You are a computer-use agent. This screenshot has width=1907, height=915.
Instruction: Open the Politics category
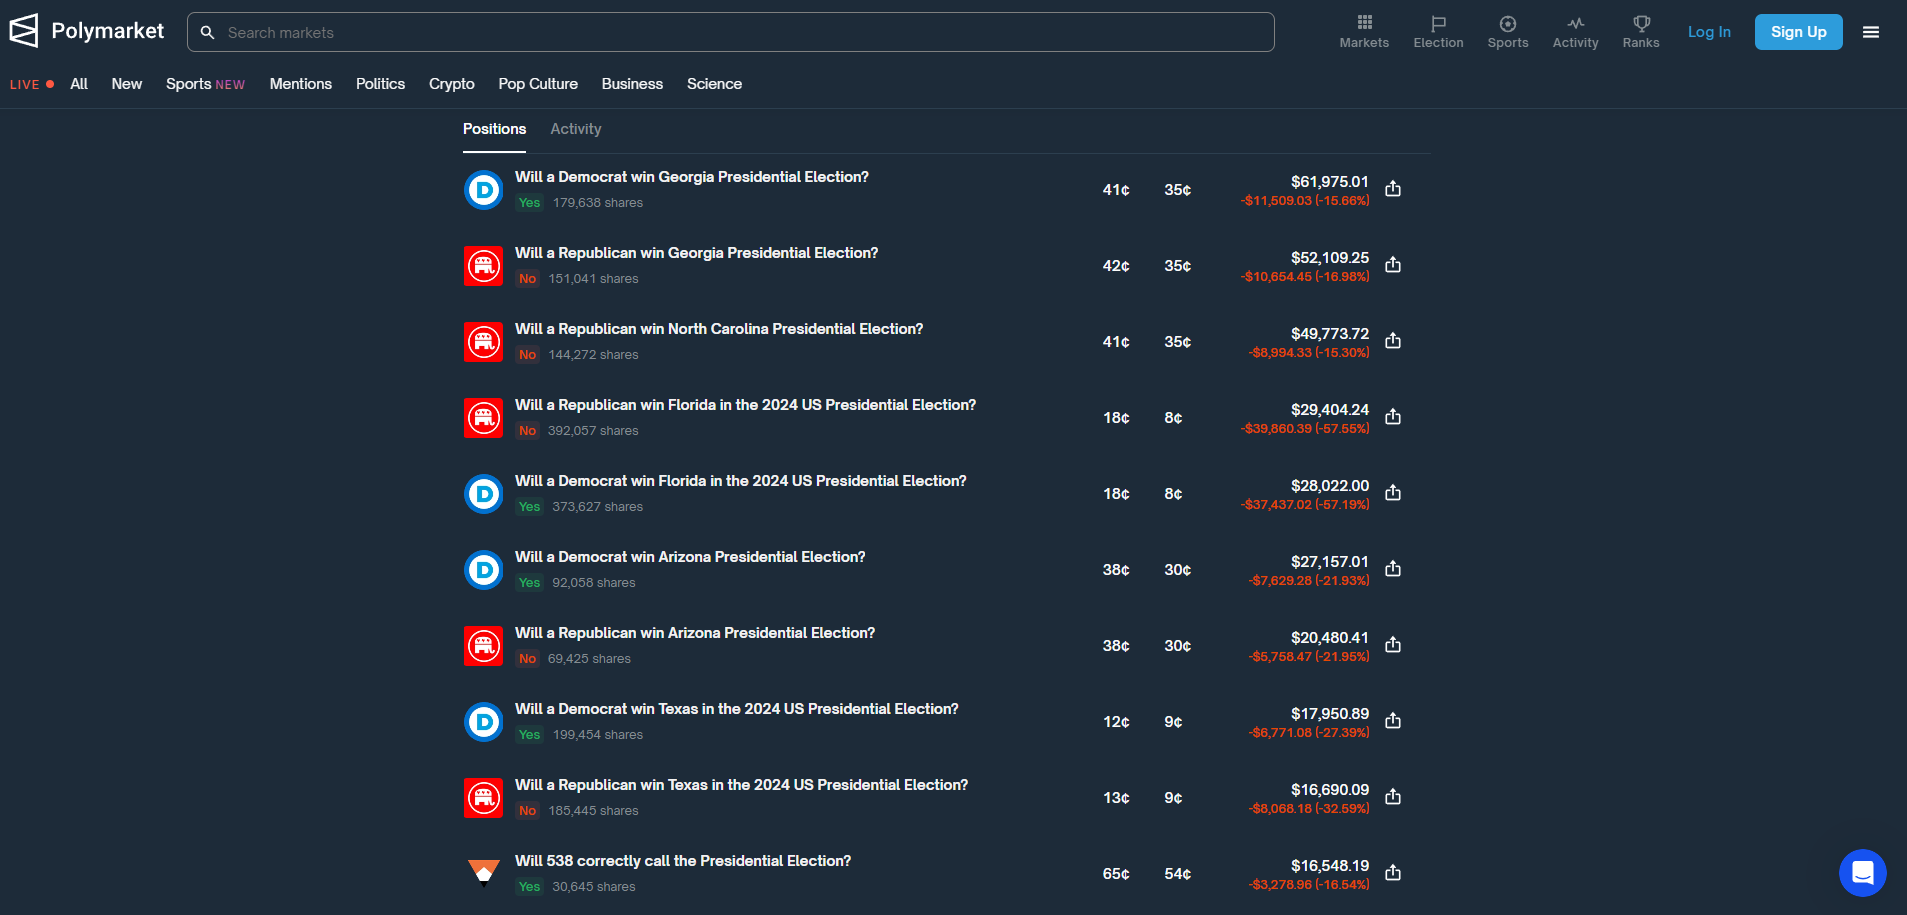(x=381, y=84)
